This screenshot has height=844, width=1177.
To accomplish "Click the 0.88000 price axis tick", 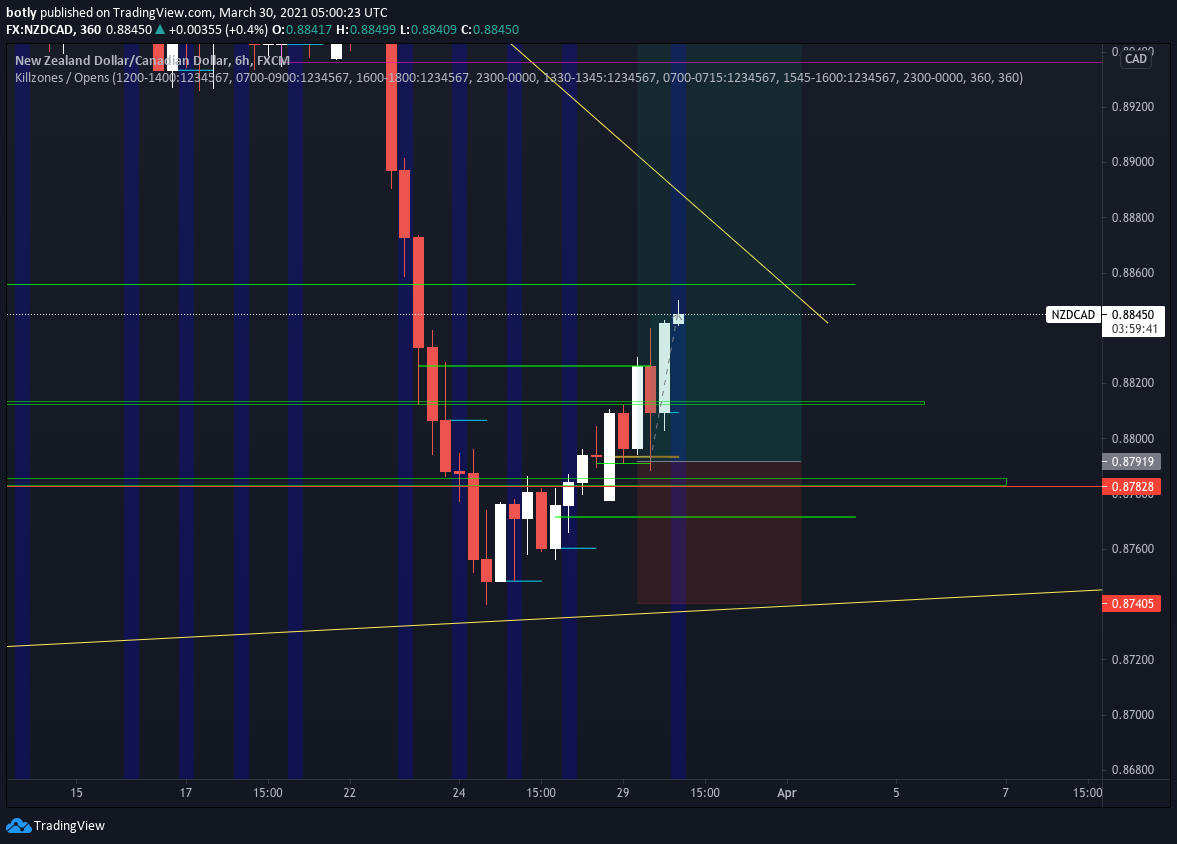I will click(x=1133, y=439).
